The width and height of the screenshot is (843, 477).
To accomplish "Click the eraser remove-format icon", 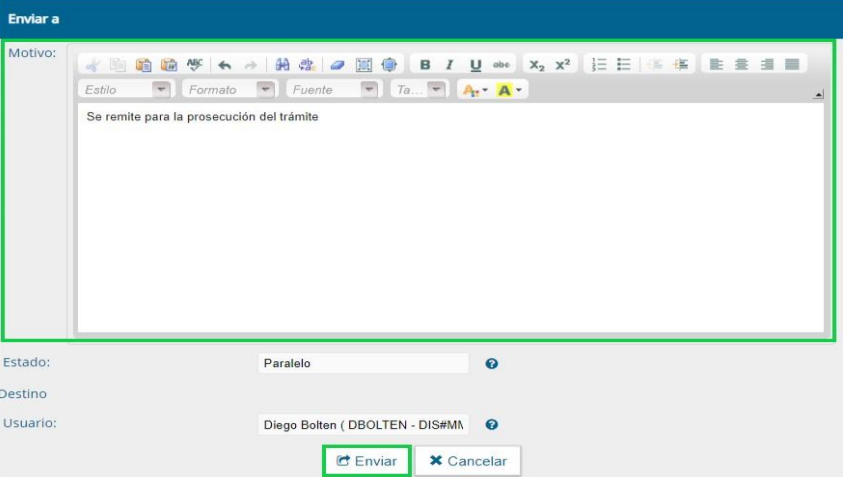I will pyautogui.click(x=337, y=65).
